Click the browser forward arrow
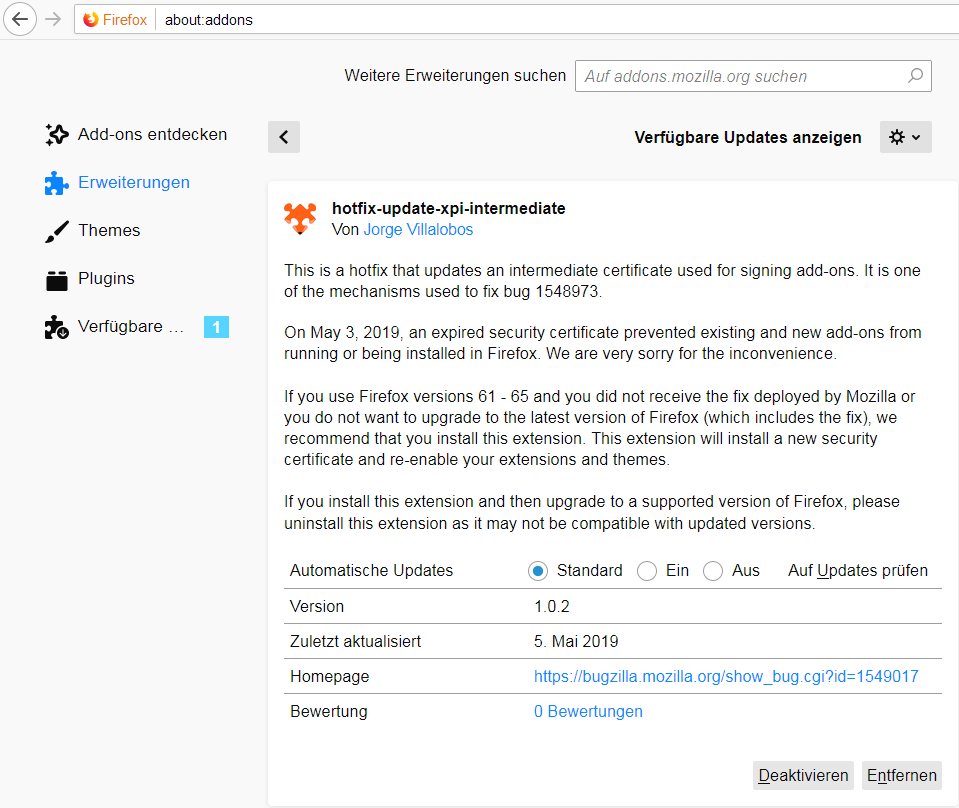Viewport: 959px width, 808px height. coord(54,20)
